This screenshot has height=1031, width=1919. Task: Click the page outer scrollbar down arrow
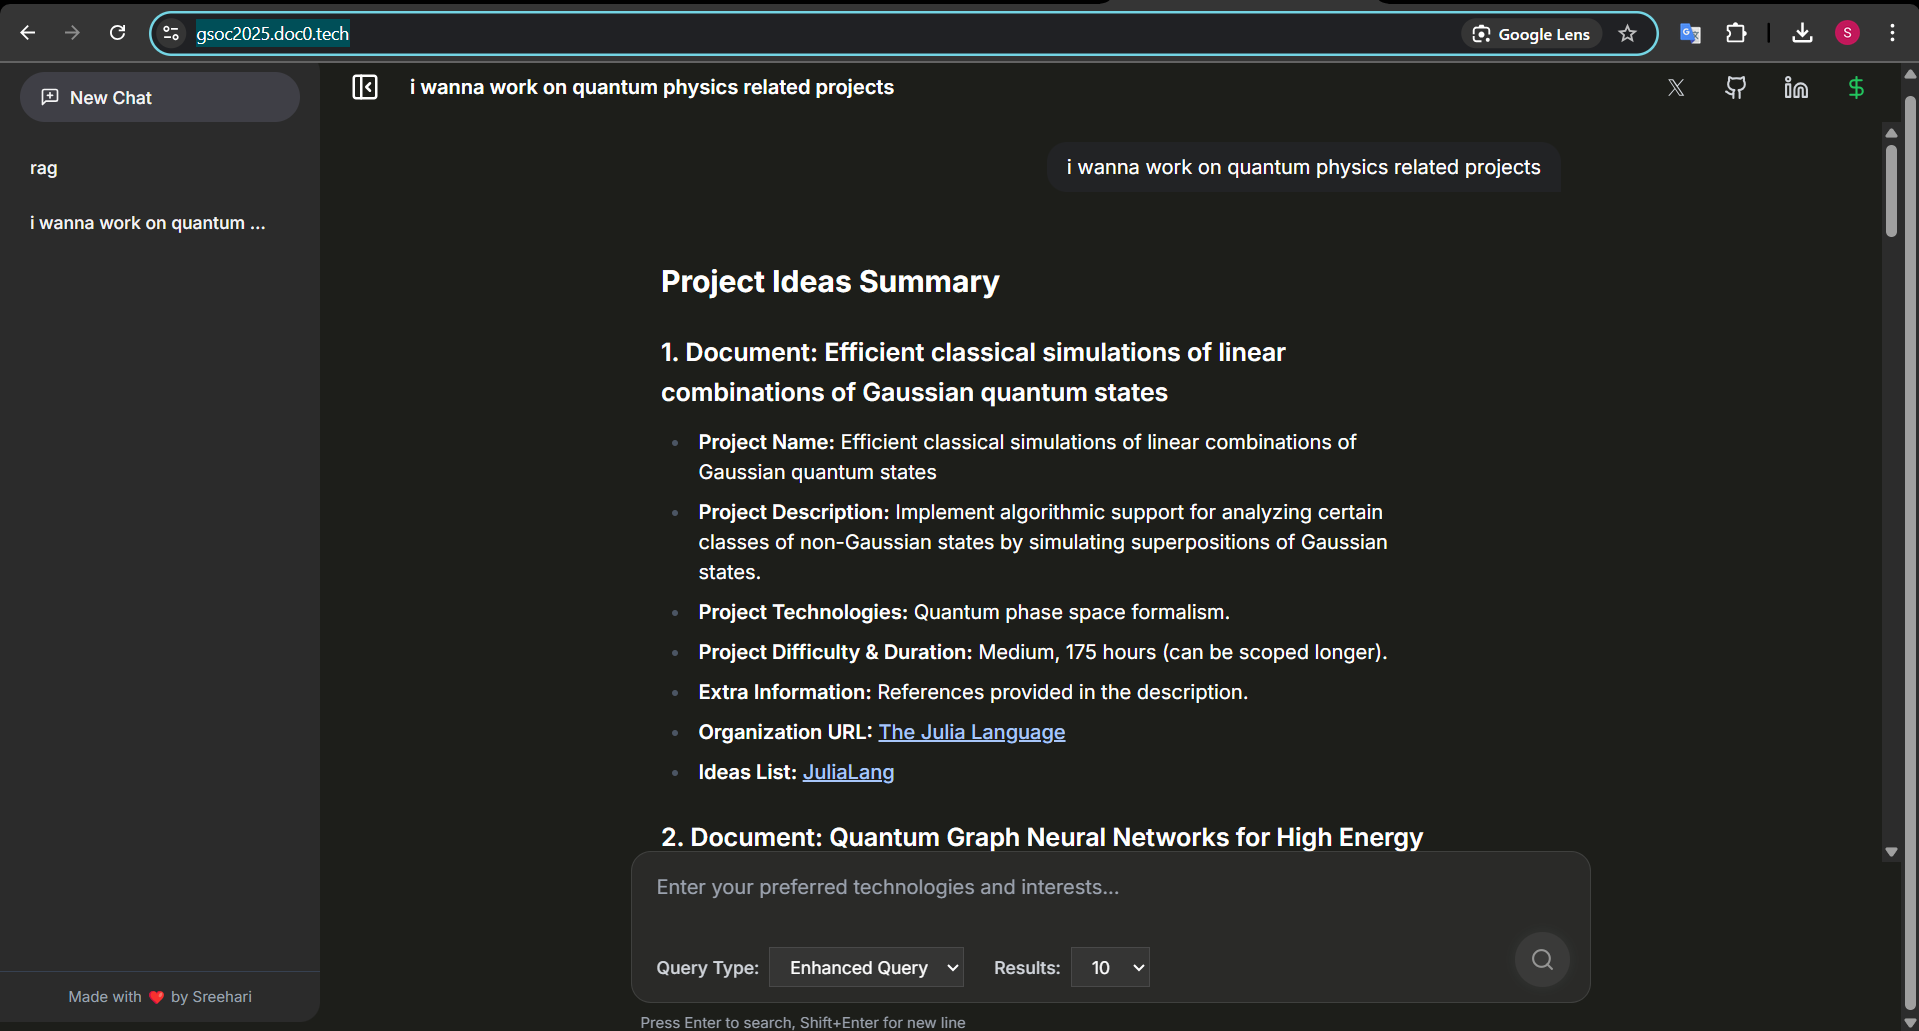pyautogui.click(x=1910, y=1021)
